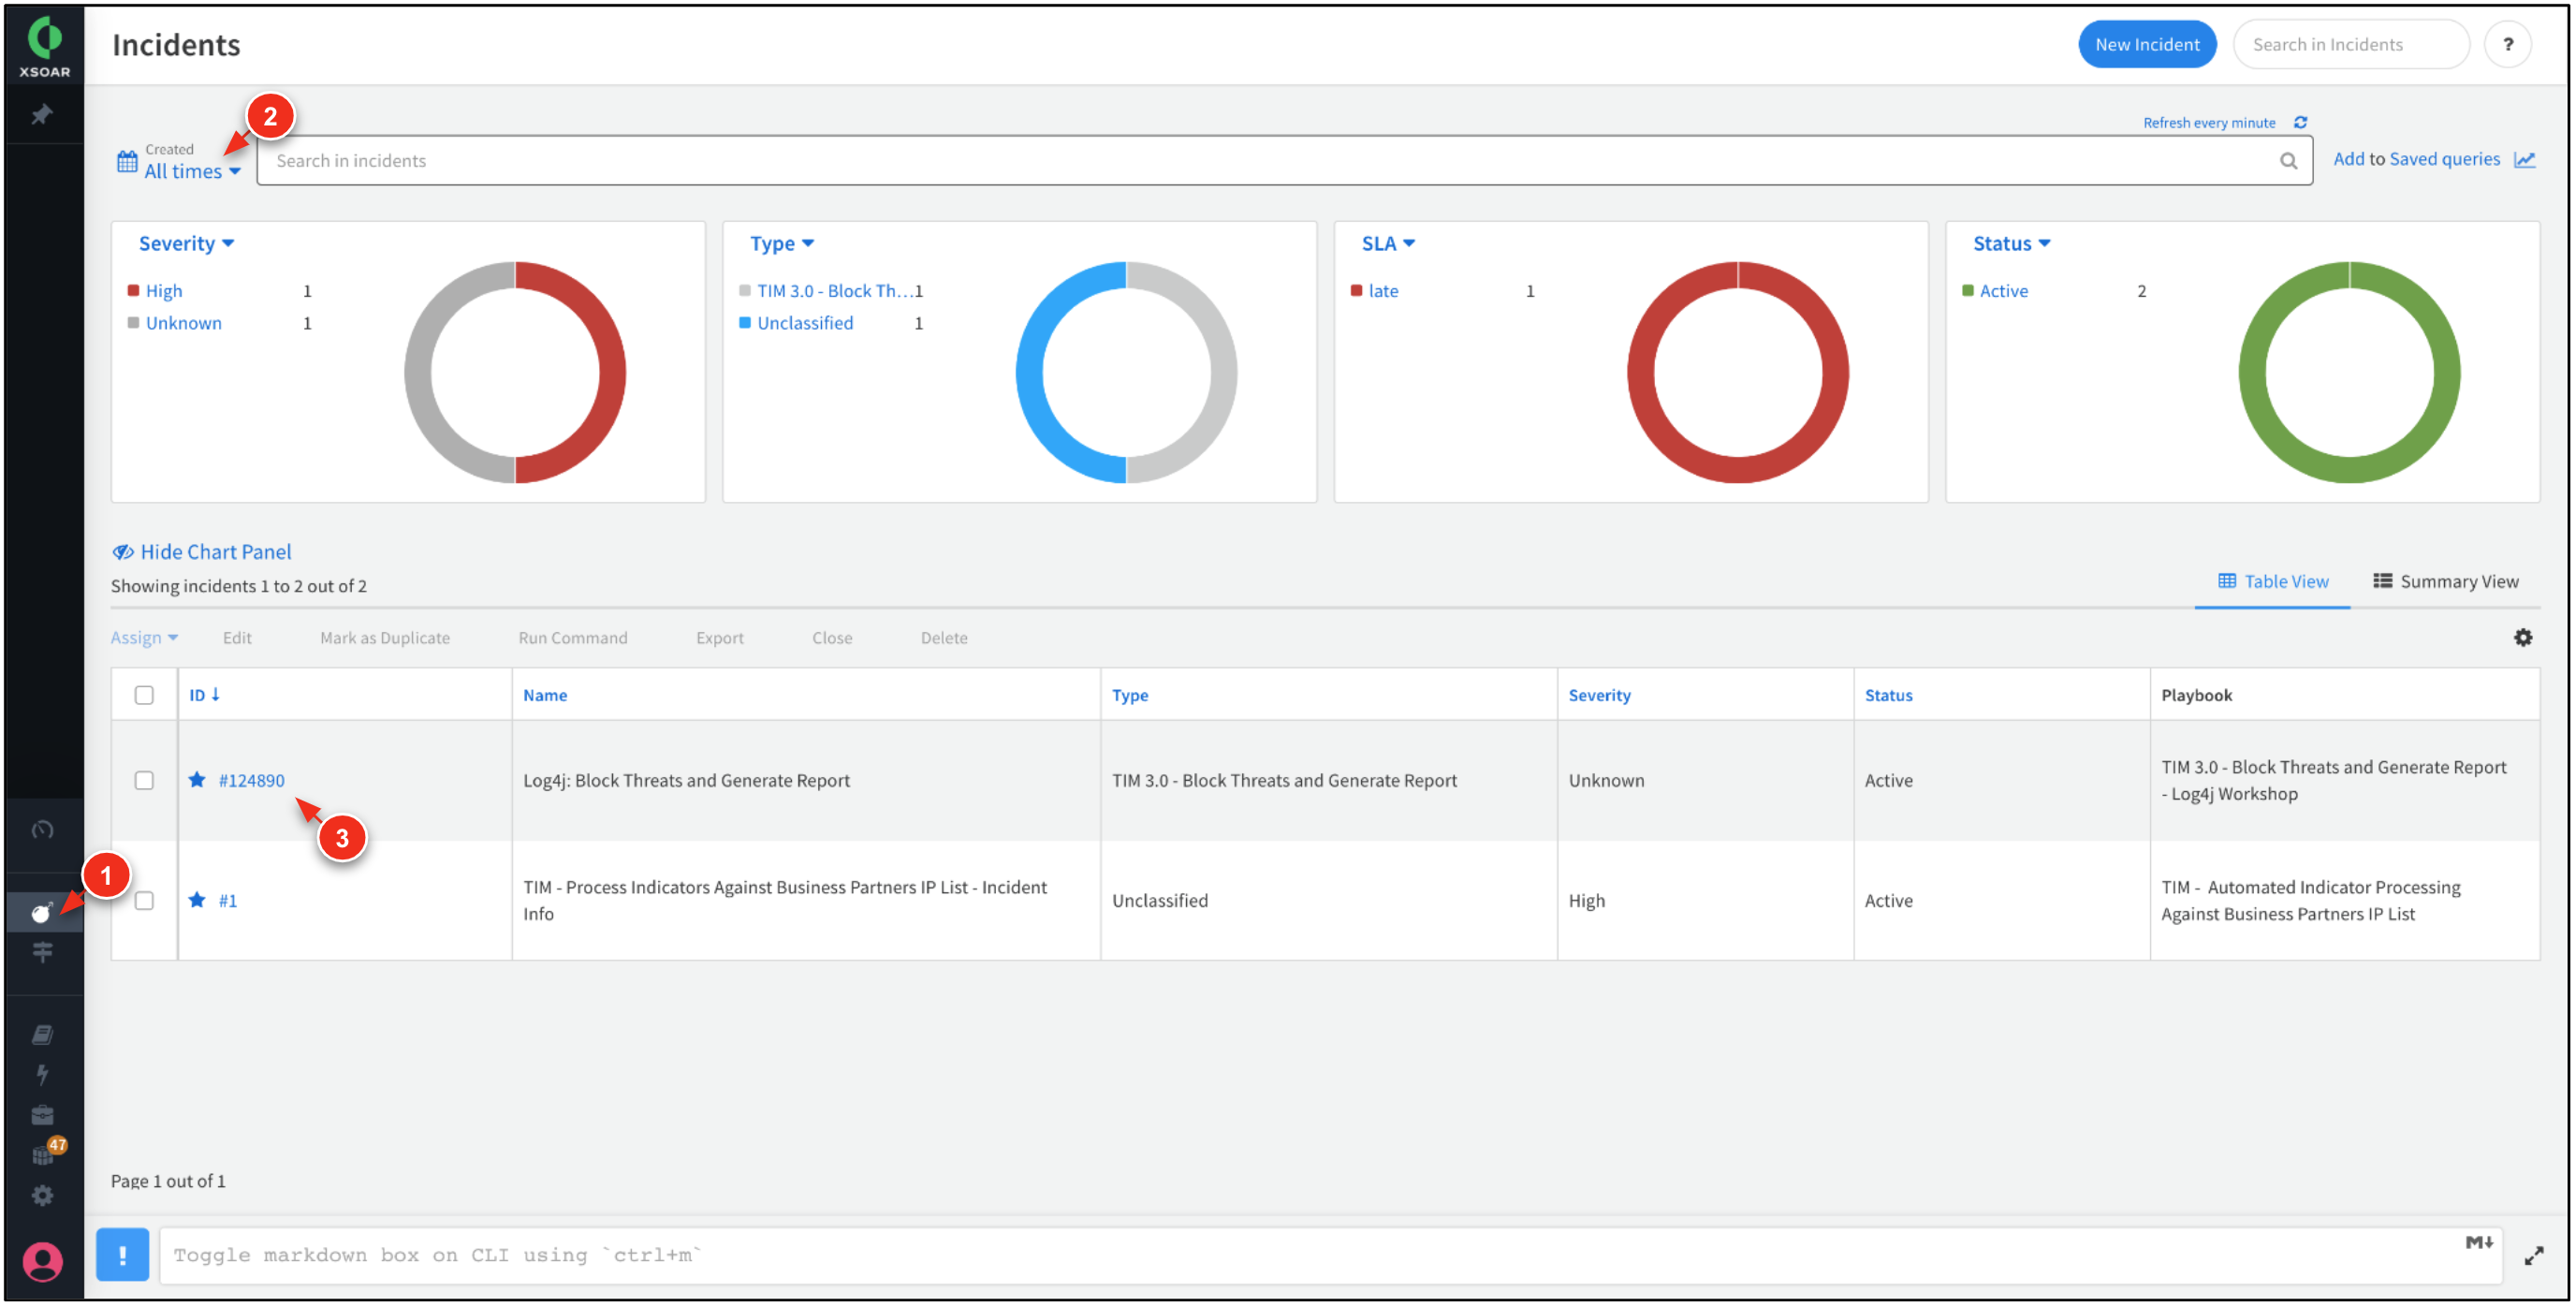Image resolution: width=2576 pixels, height=1307 pixels.
Task: Click the Close action
Action: (x=832, y=638)
